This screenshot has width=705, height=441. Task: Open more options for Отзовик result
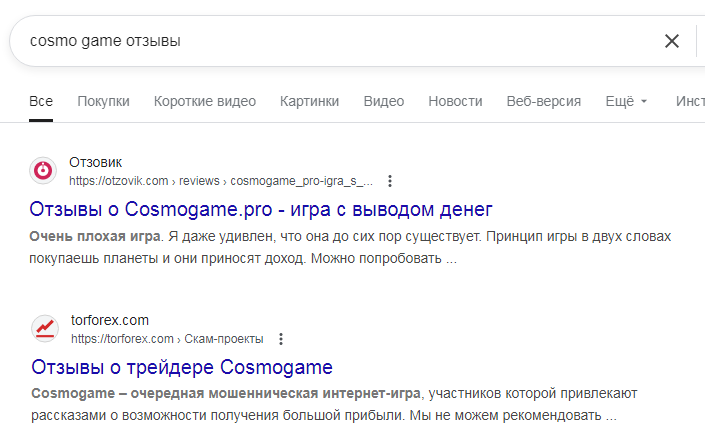(x=390, y=181)
